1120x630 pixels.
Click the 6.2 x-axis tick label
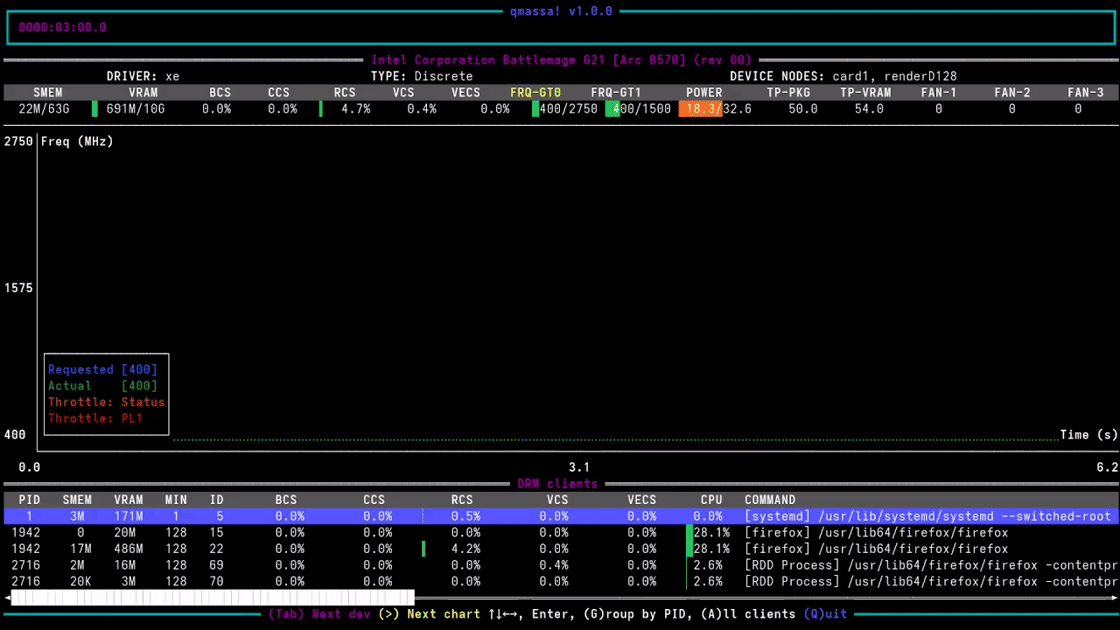(x=1107, y=467)
